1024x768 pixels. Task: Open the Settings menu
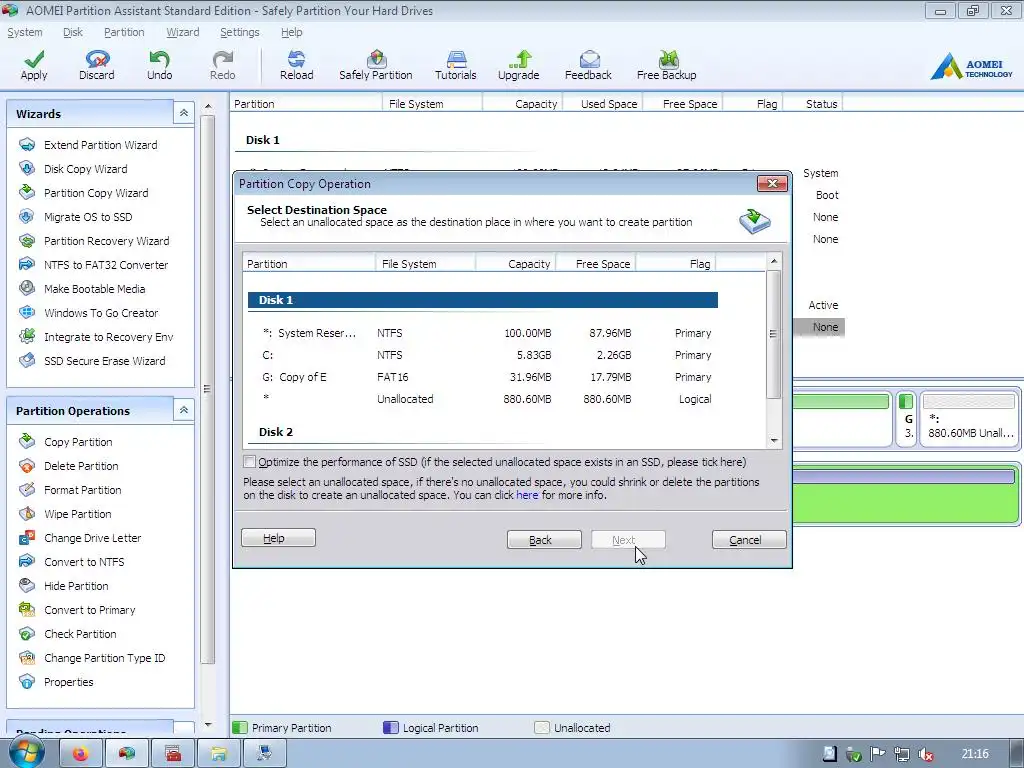240,32
